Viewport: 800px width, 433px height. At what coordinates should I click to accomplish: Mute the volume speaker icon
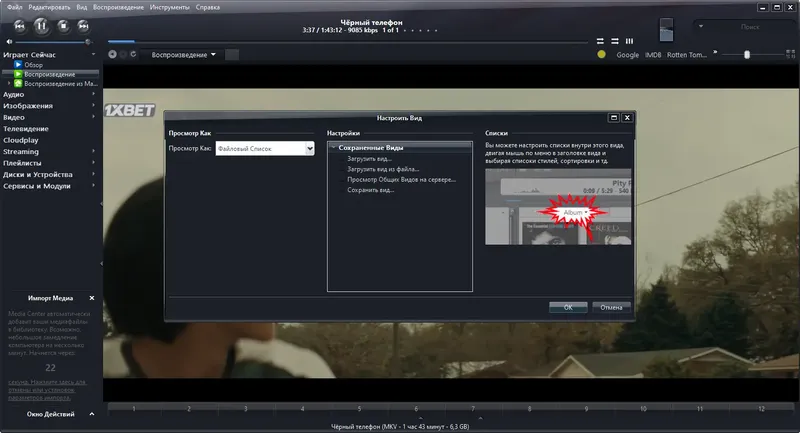point(9,42)
